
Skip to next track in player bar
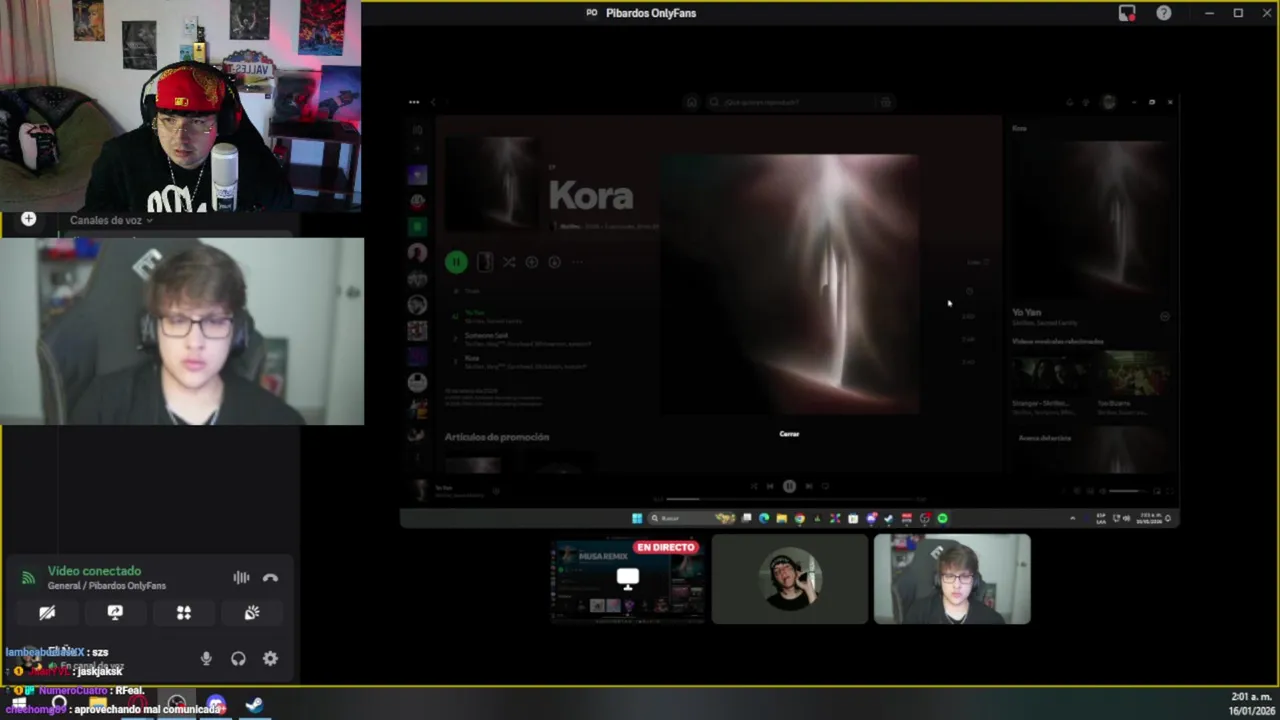click(x=808, y=486)
